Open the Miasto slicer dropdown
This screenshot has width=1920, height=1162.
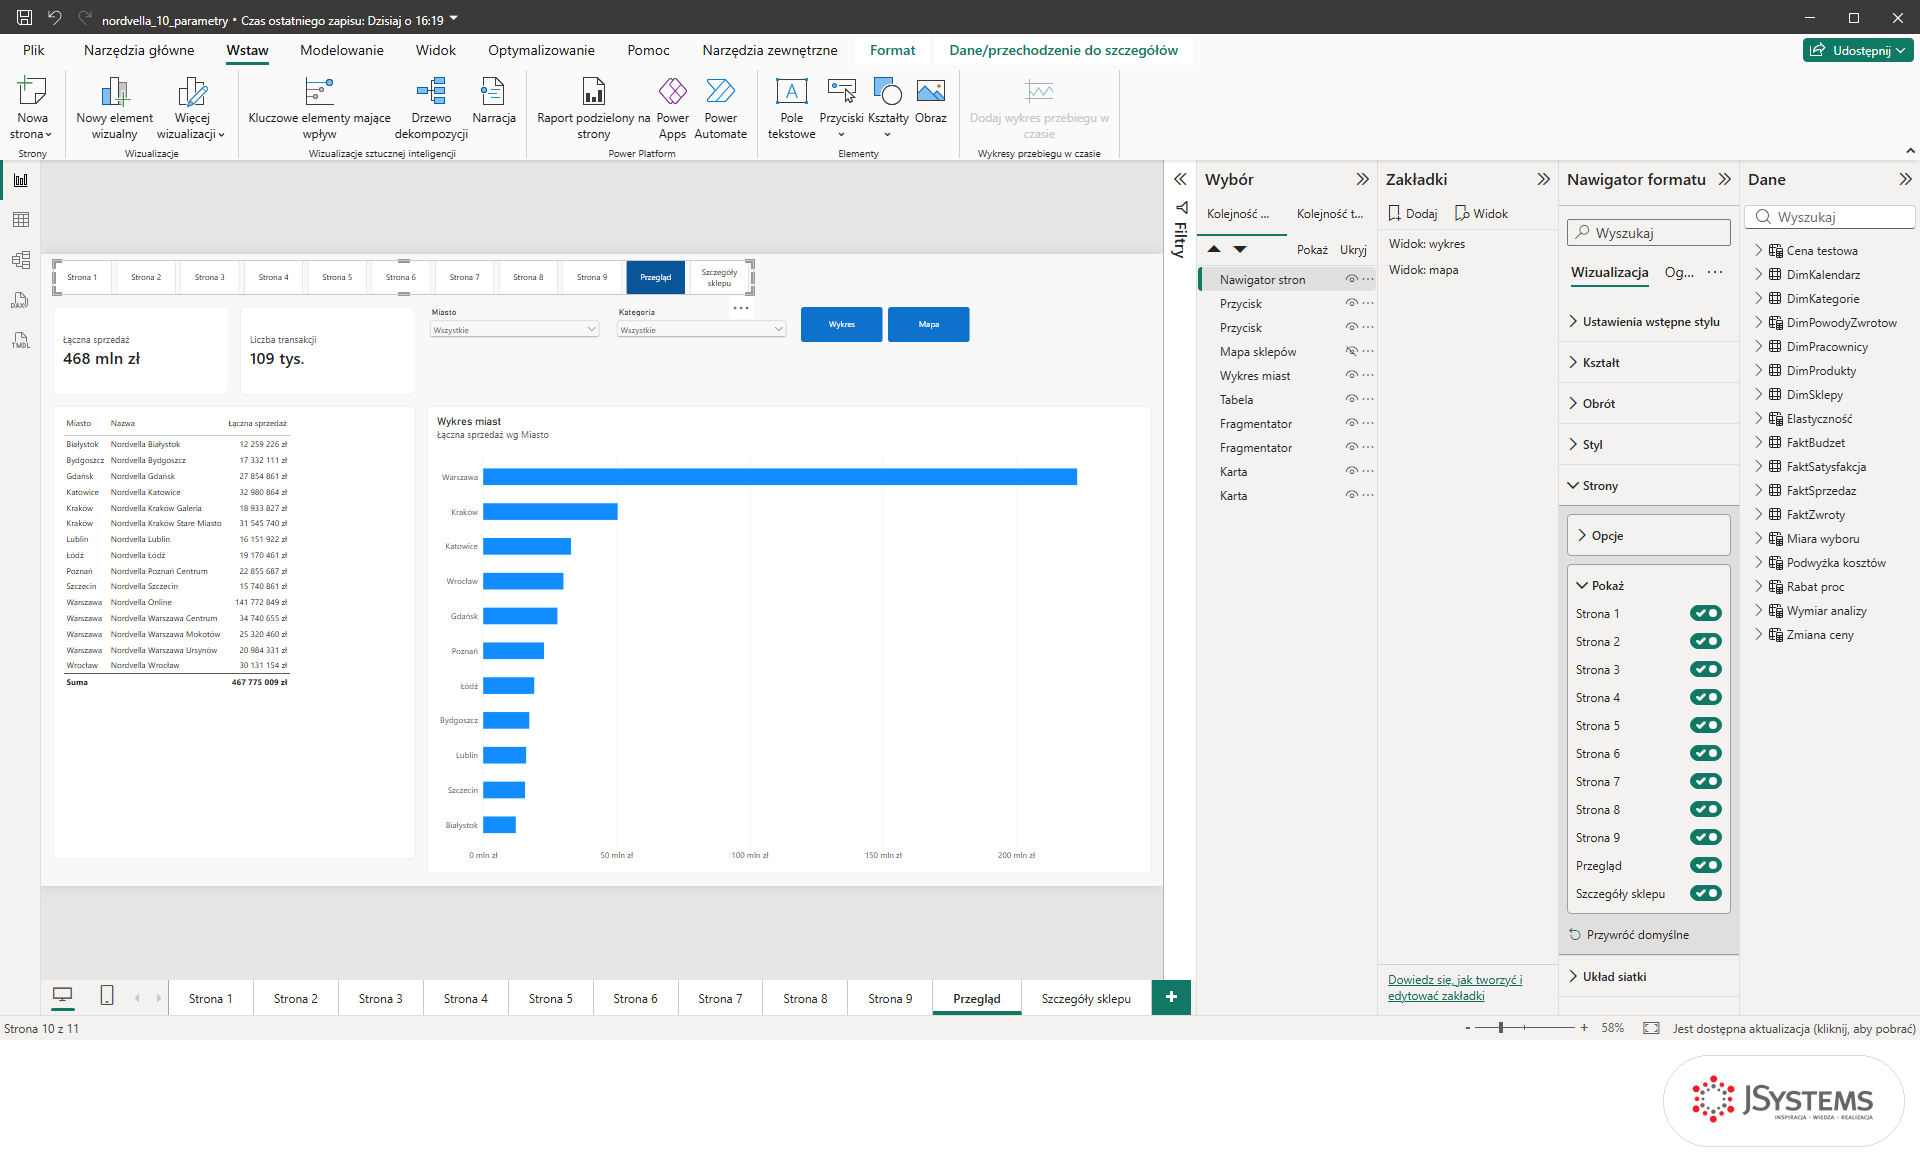point(514,329)
